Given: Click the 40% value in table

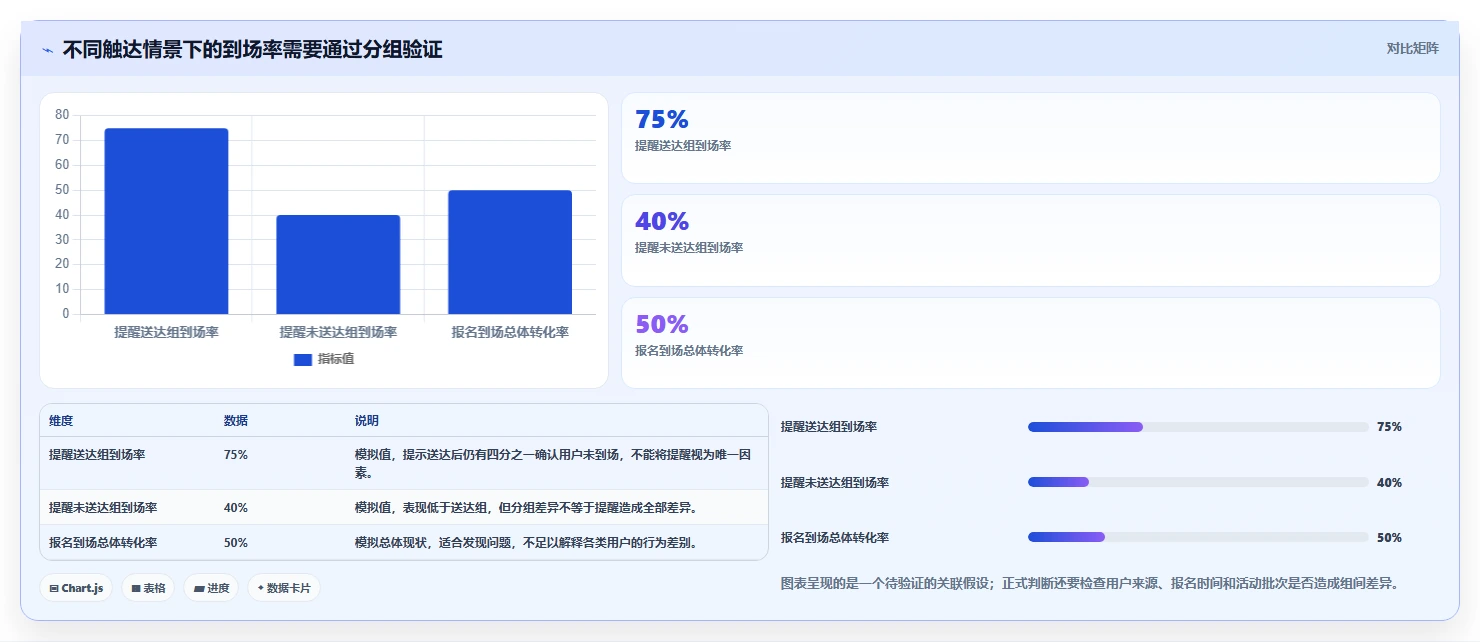Looking at the screenshot, I should coord(236,507).
